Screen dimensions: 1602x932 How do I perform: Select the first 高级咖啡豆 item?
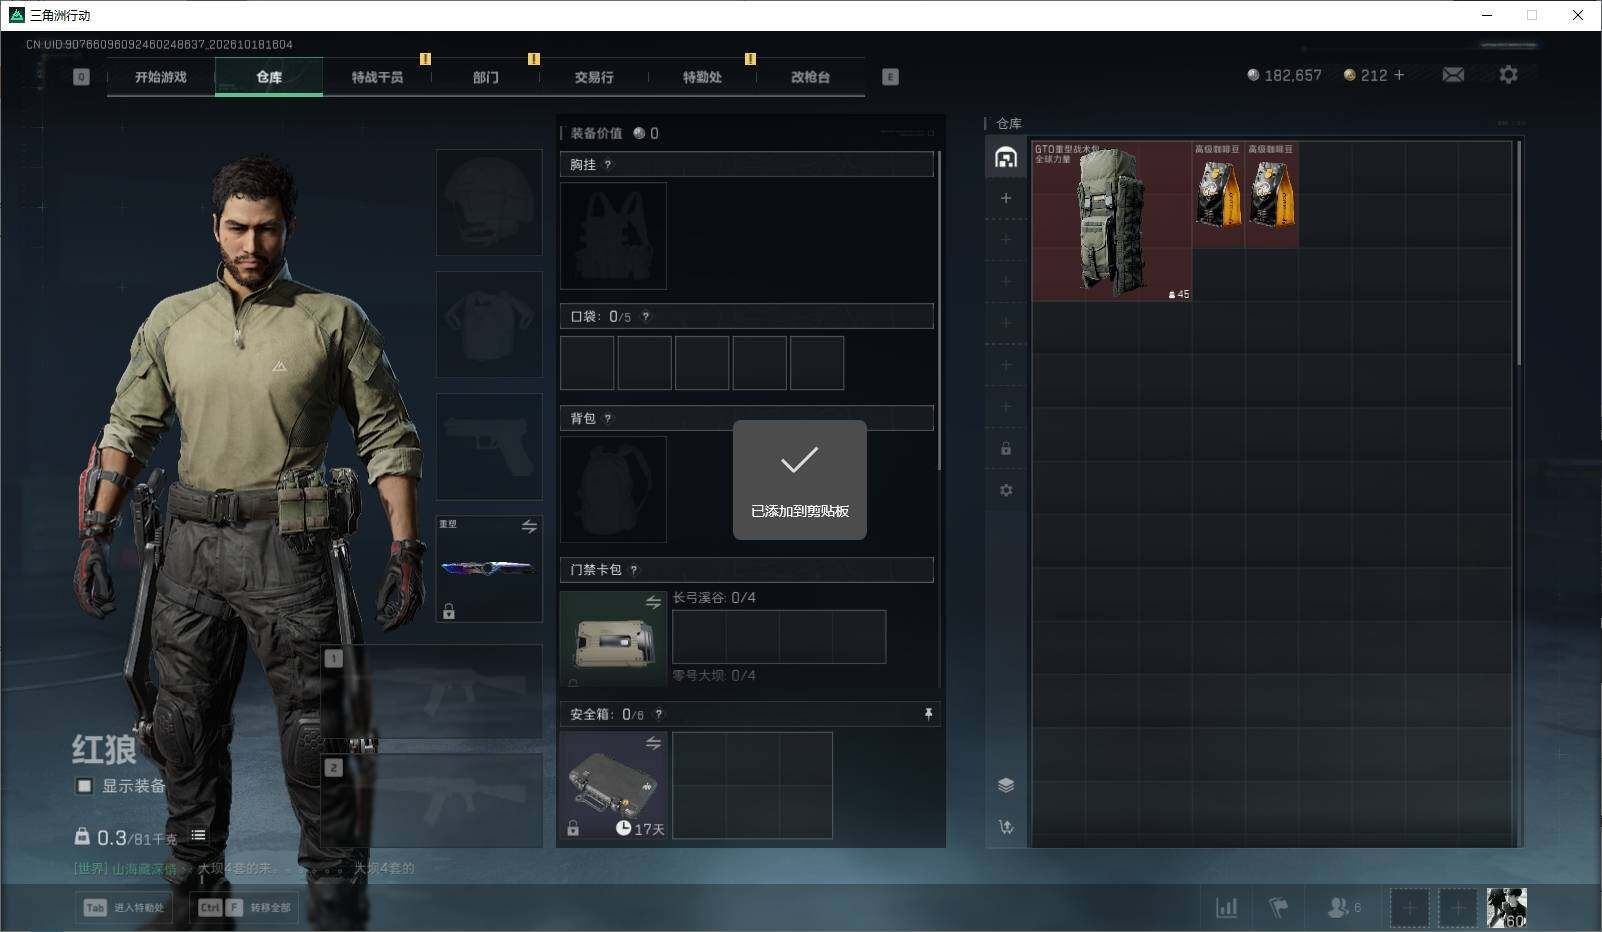pyautogui.click(x=1218, y=195)
